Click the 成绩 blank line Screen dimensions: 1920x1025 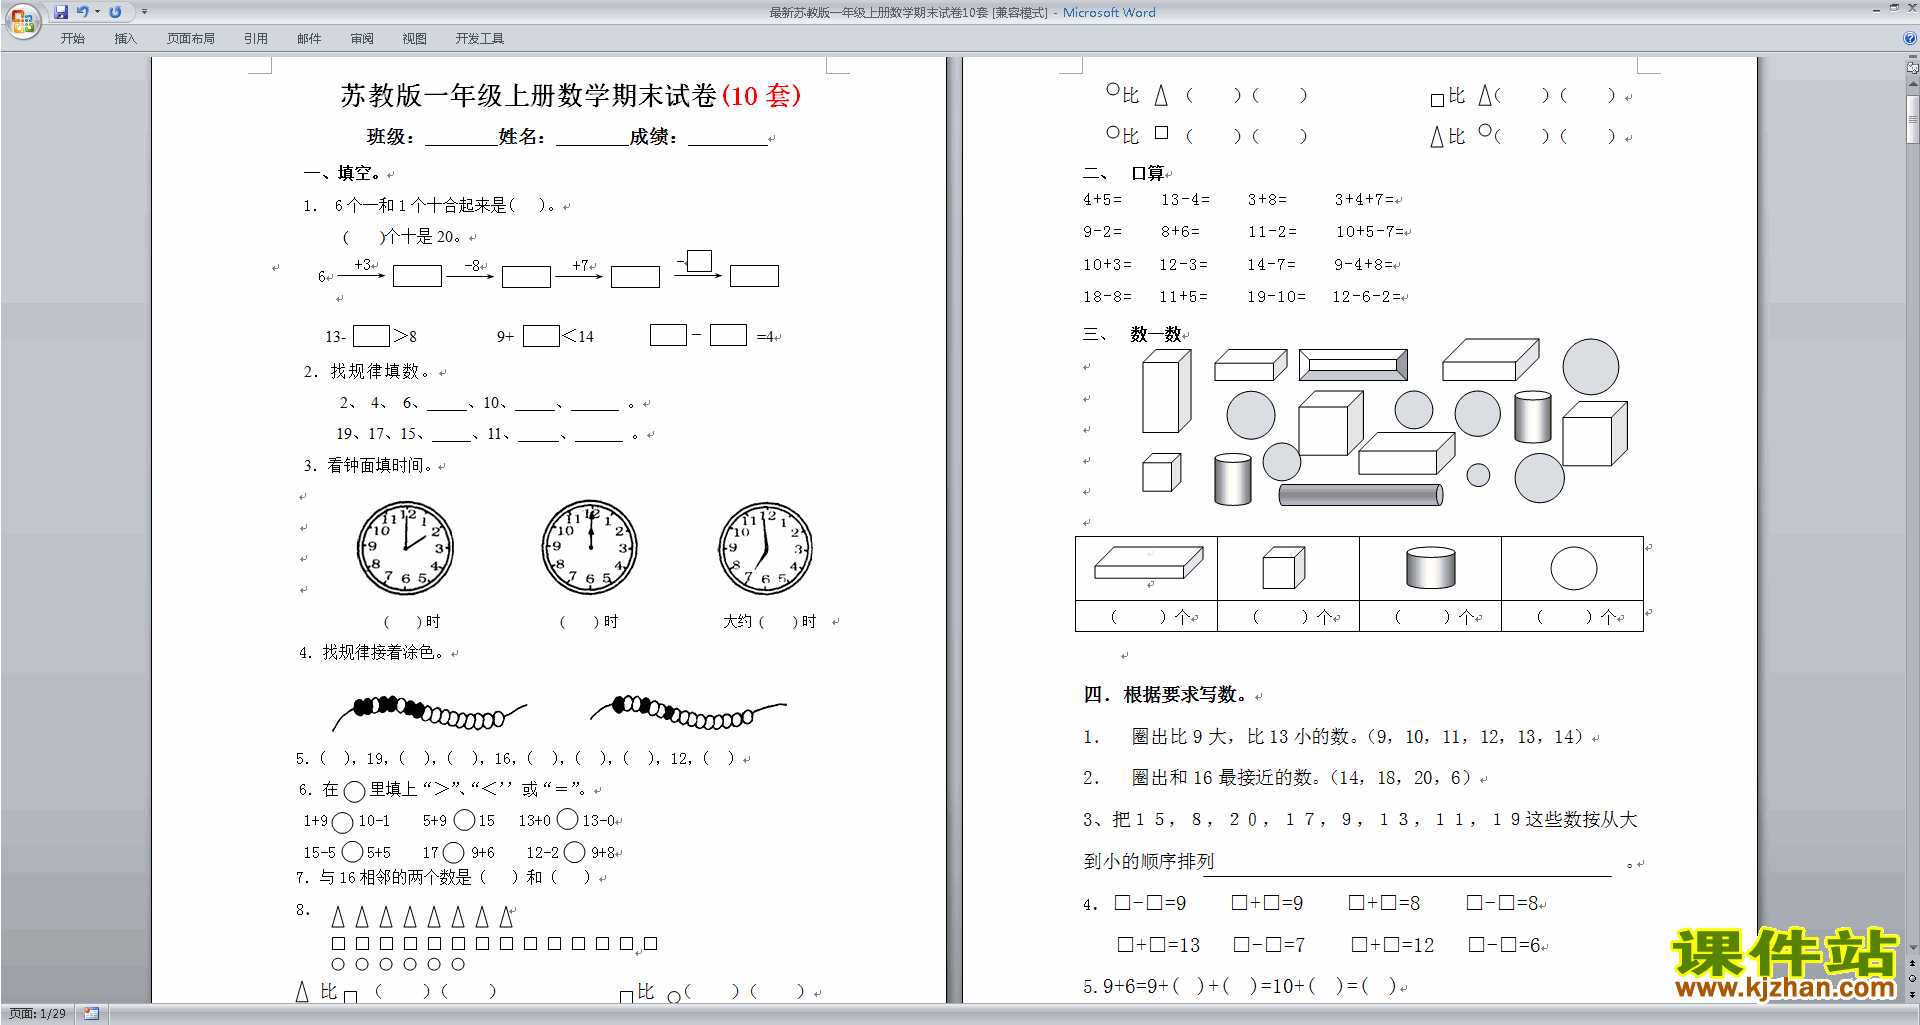[x=727, y=138]
